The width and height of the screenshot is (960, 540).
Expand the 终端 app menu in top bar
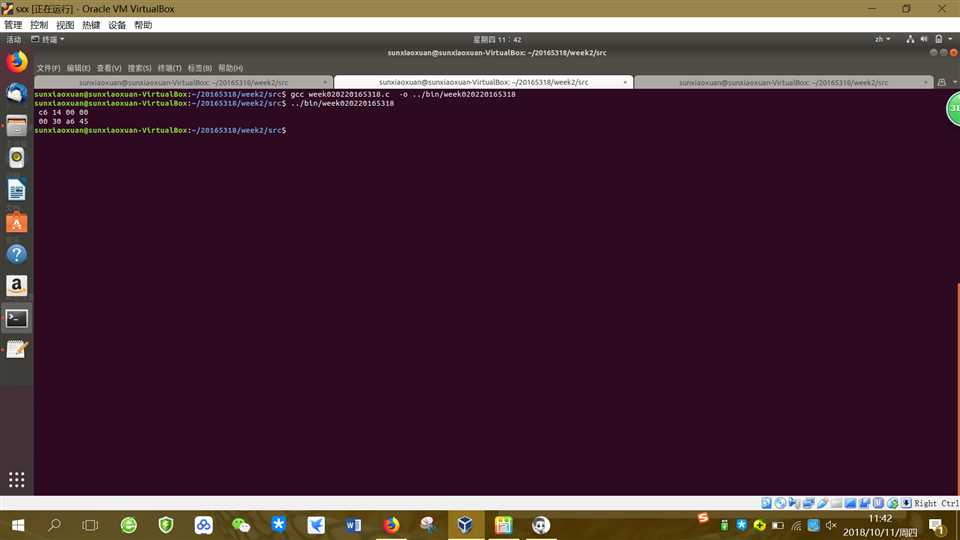click(x=48, y=39)
